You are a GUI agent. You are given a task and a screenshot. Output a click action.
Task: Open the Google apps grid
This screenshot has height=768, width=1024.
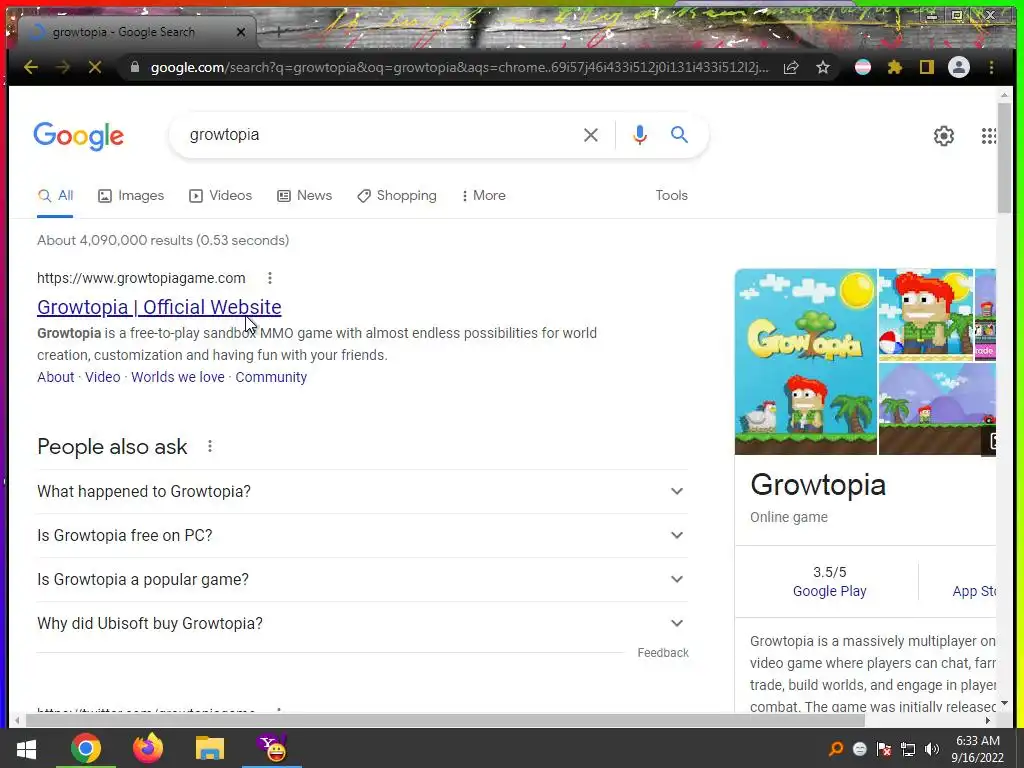(989, 136)
